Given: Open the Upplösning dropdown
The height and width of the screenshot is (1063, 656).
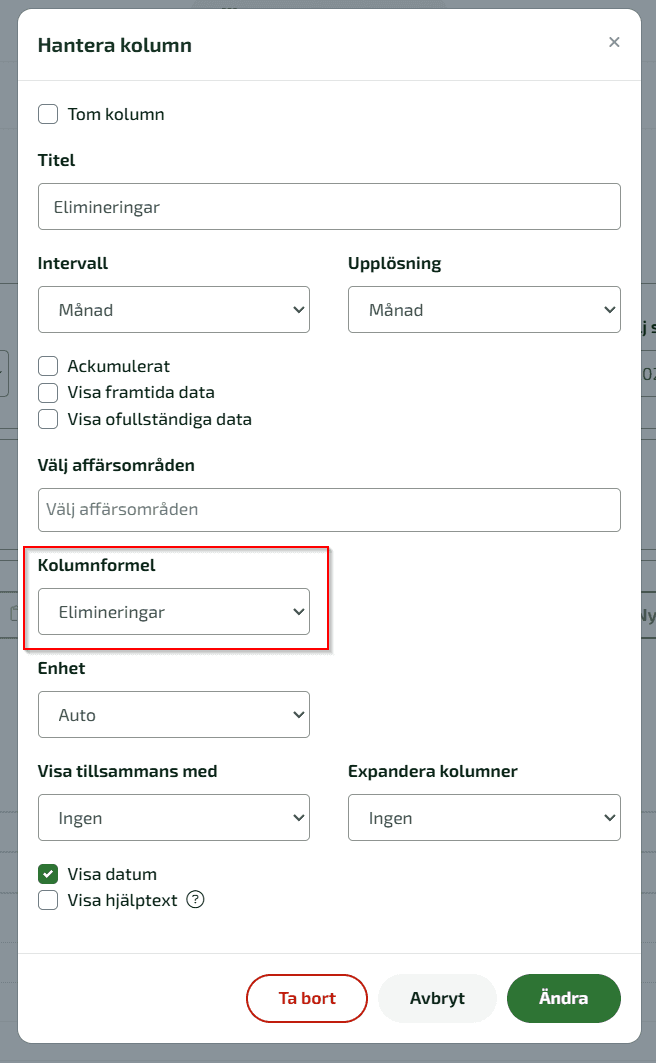Looking at the screenshot, I should point(485,310).
